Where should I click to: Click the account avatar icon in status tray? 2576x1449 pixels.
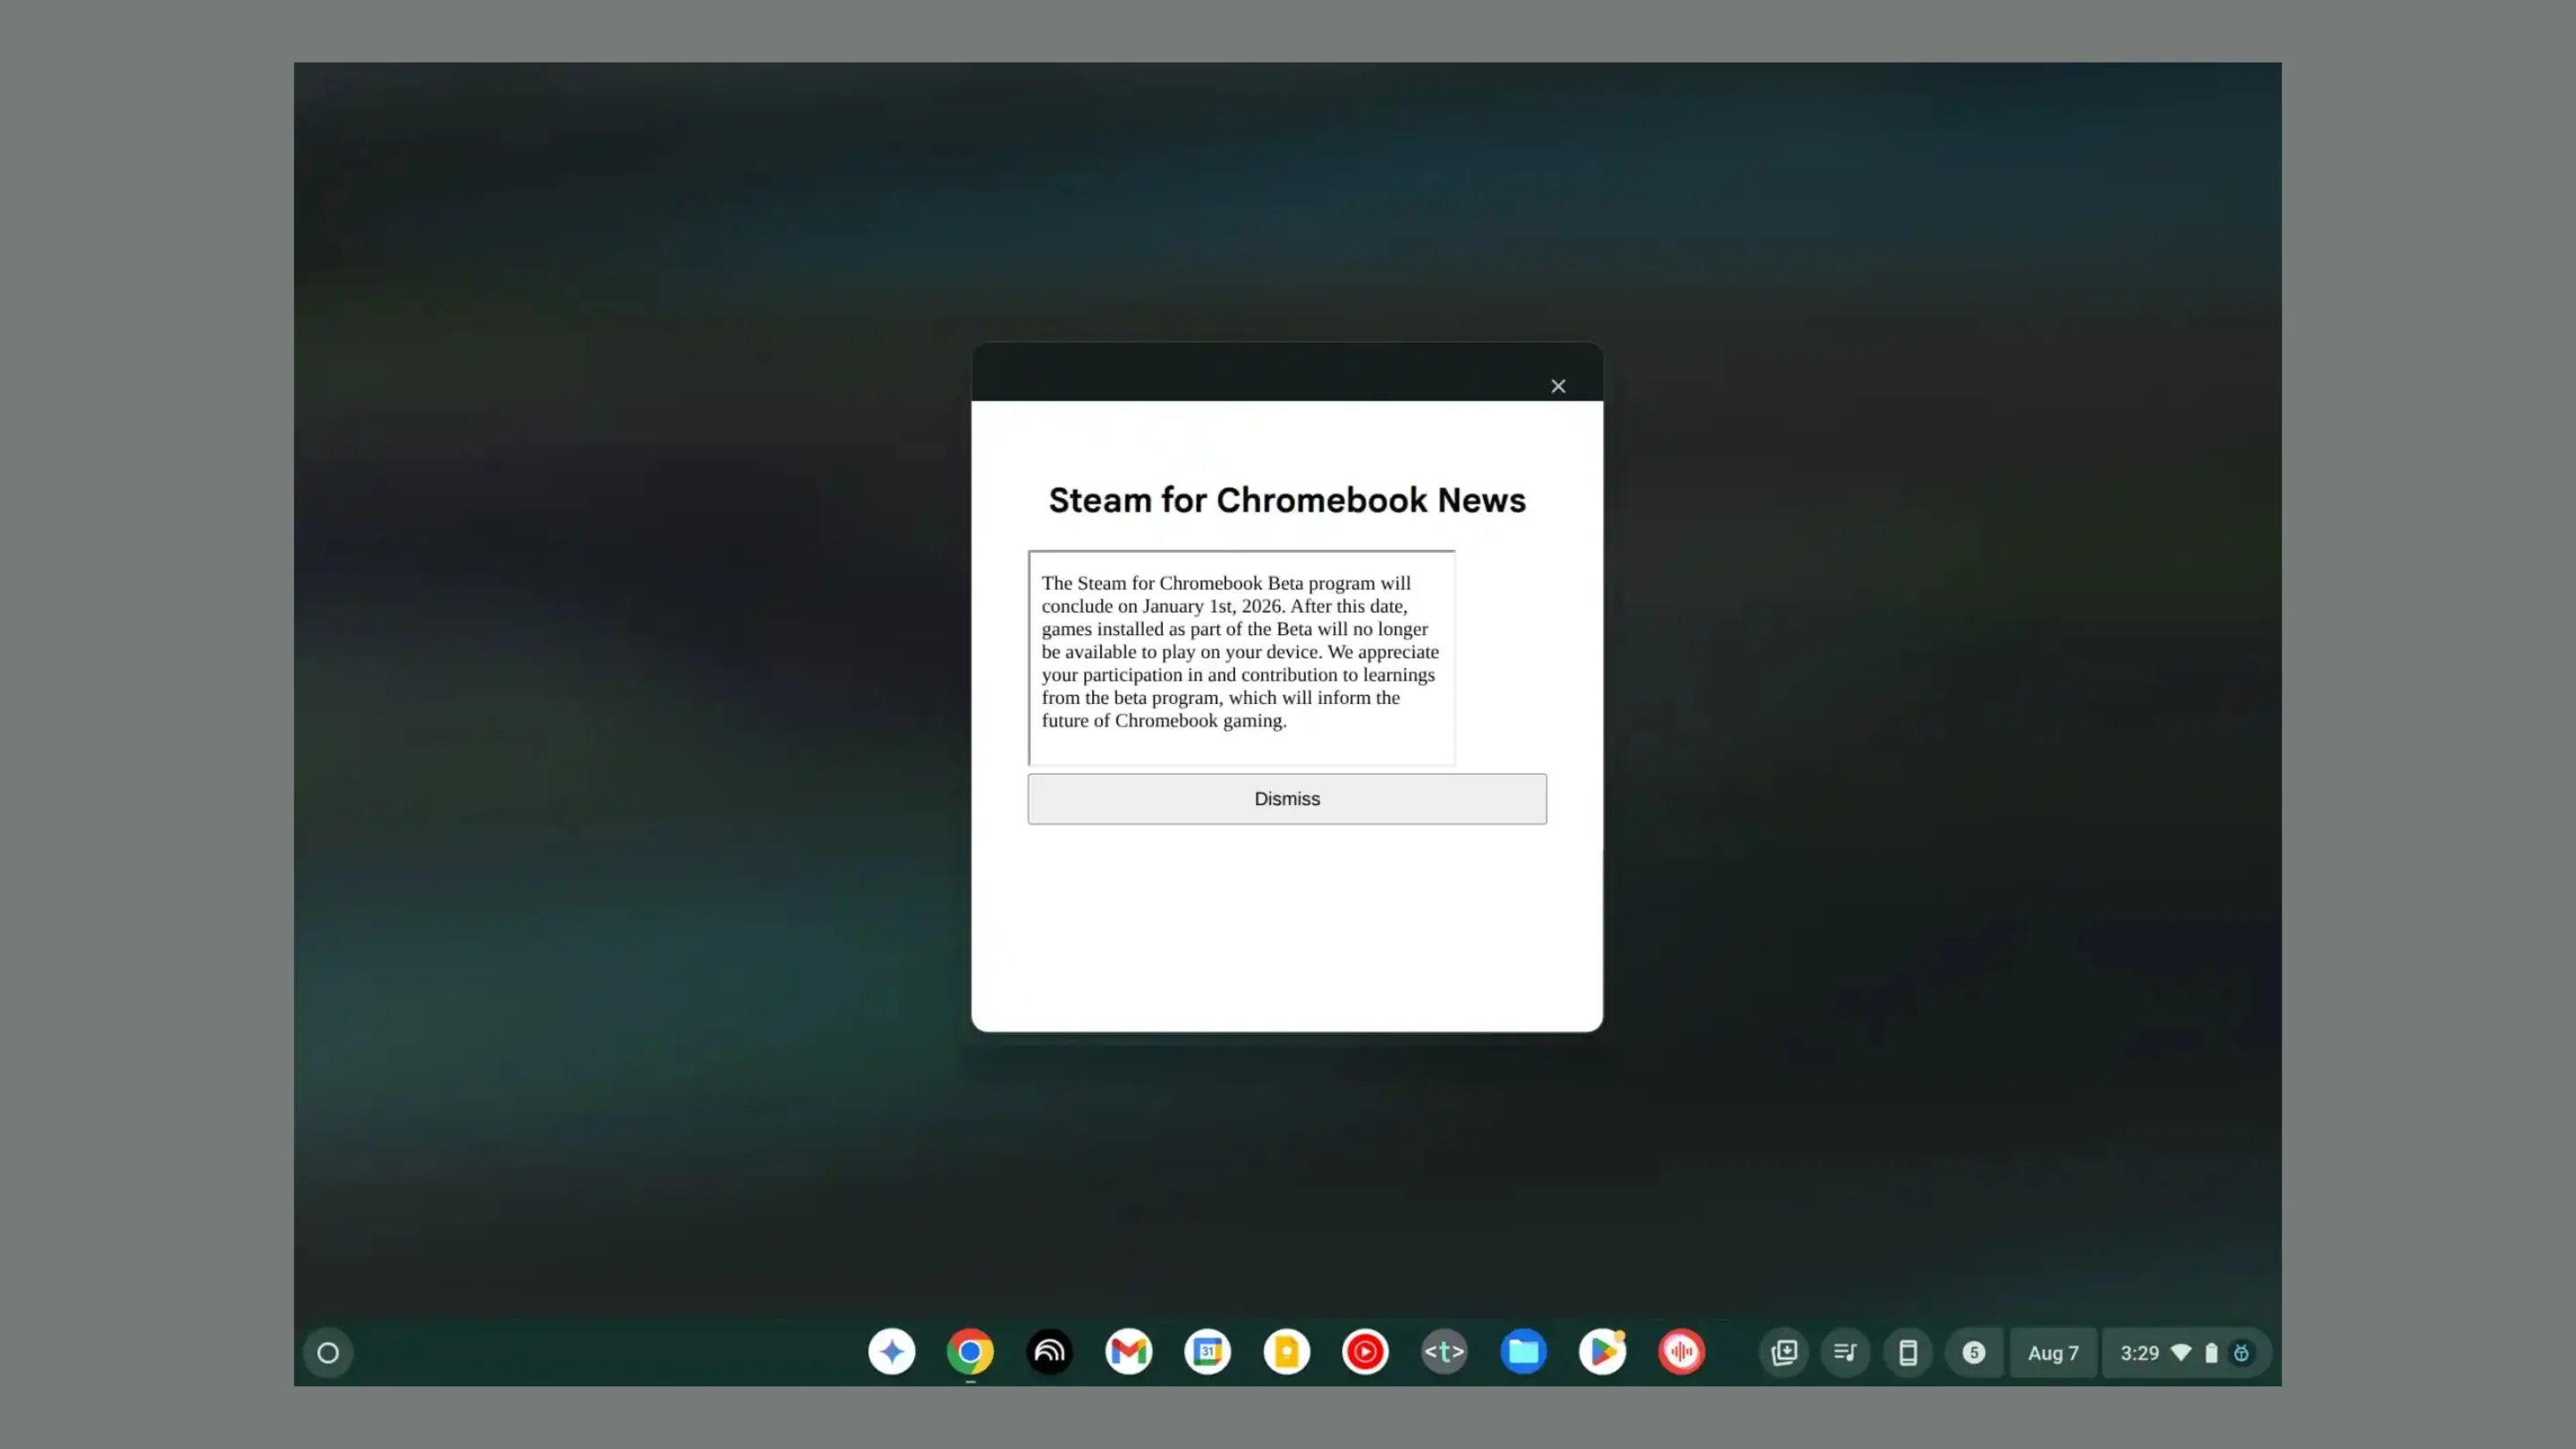tap(2241, 1352)
